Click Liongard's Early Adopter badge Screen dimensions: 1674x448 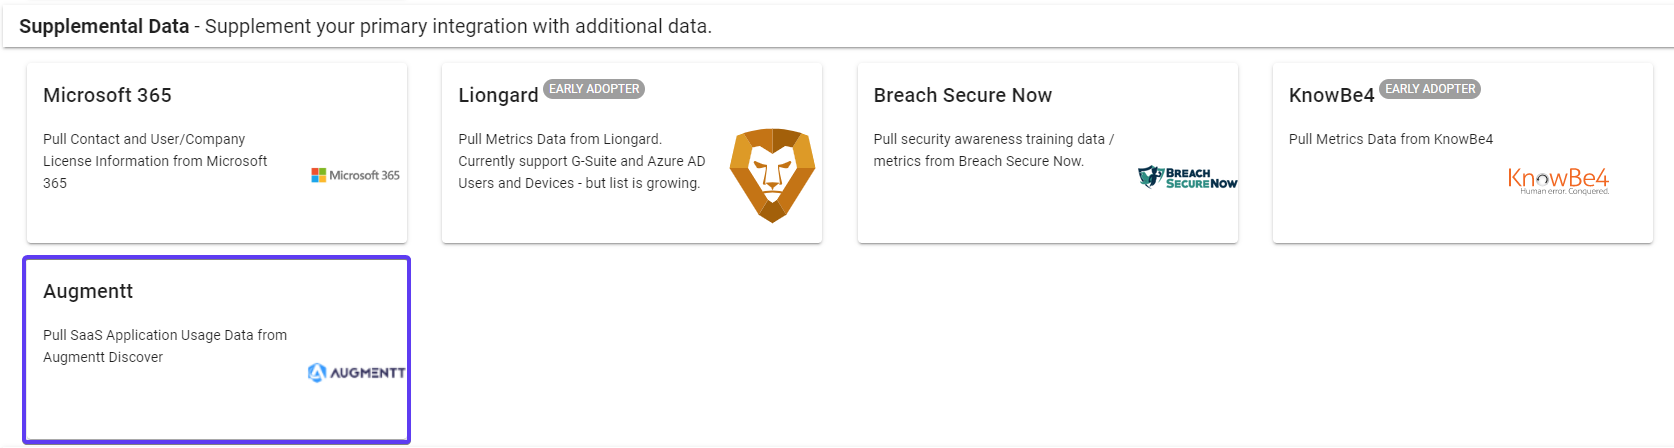[594, 89]
